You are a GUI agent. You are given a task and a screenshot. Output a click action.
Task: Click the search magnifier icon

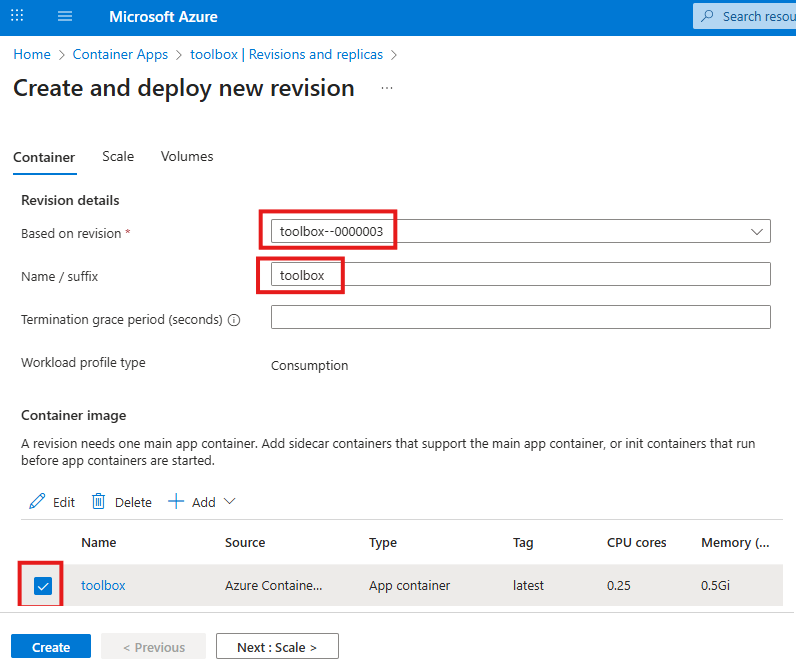point(708,17)
